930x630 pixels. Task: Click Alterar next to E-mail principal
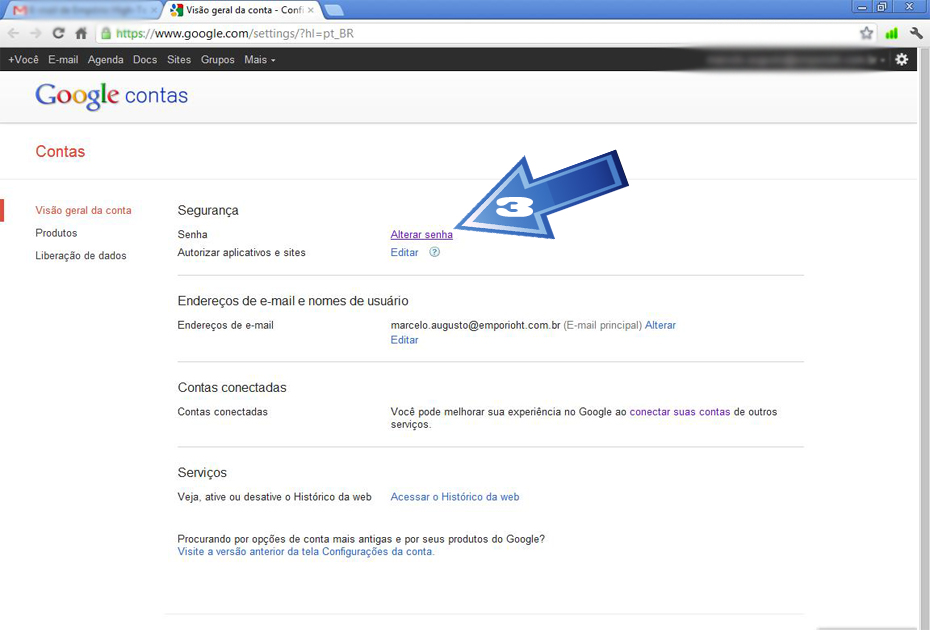(660, 325)
